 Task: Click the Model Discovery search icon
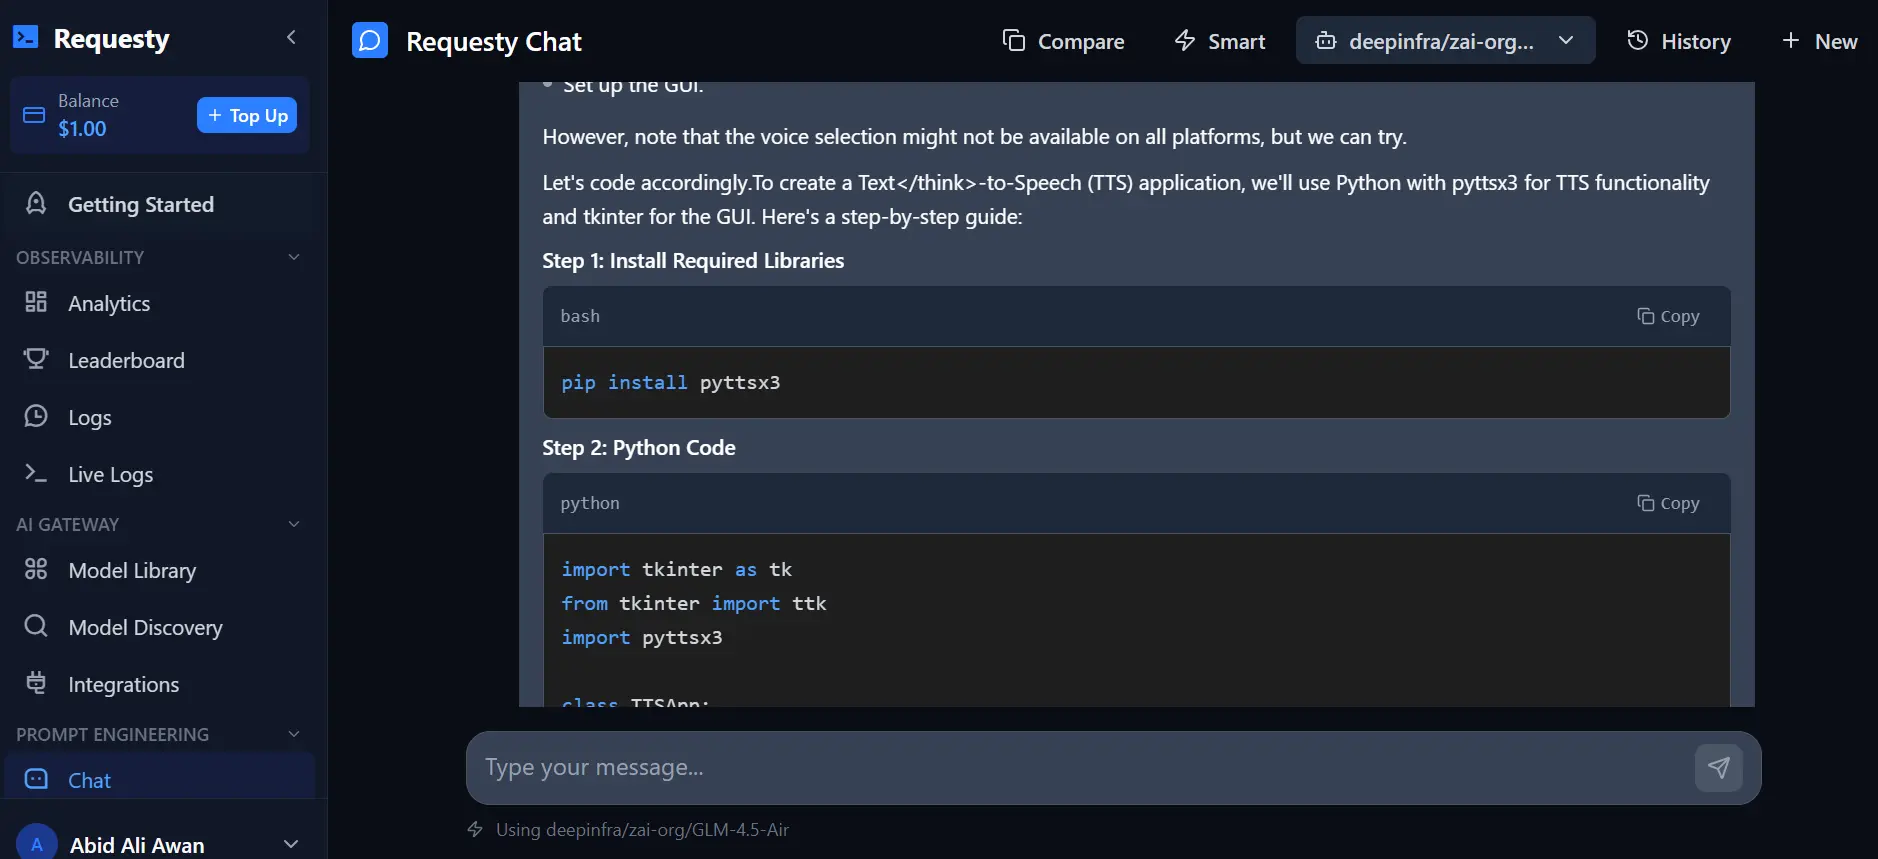point(36,626)
